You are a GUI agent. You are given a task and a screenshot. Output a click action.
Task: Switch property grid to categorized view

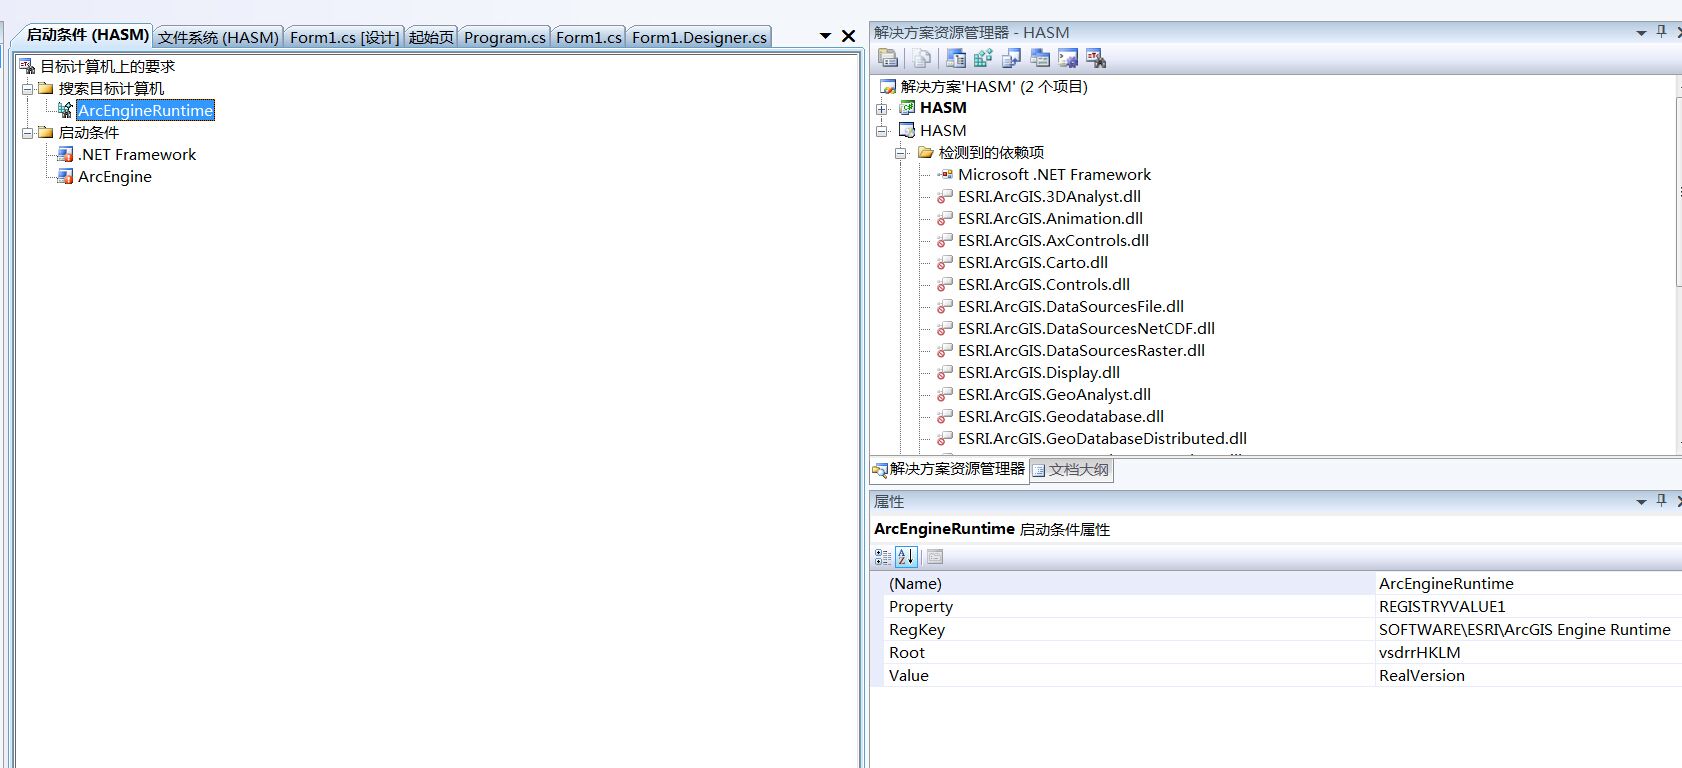(x=883, y=557)
